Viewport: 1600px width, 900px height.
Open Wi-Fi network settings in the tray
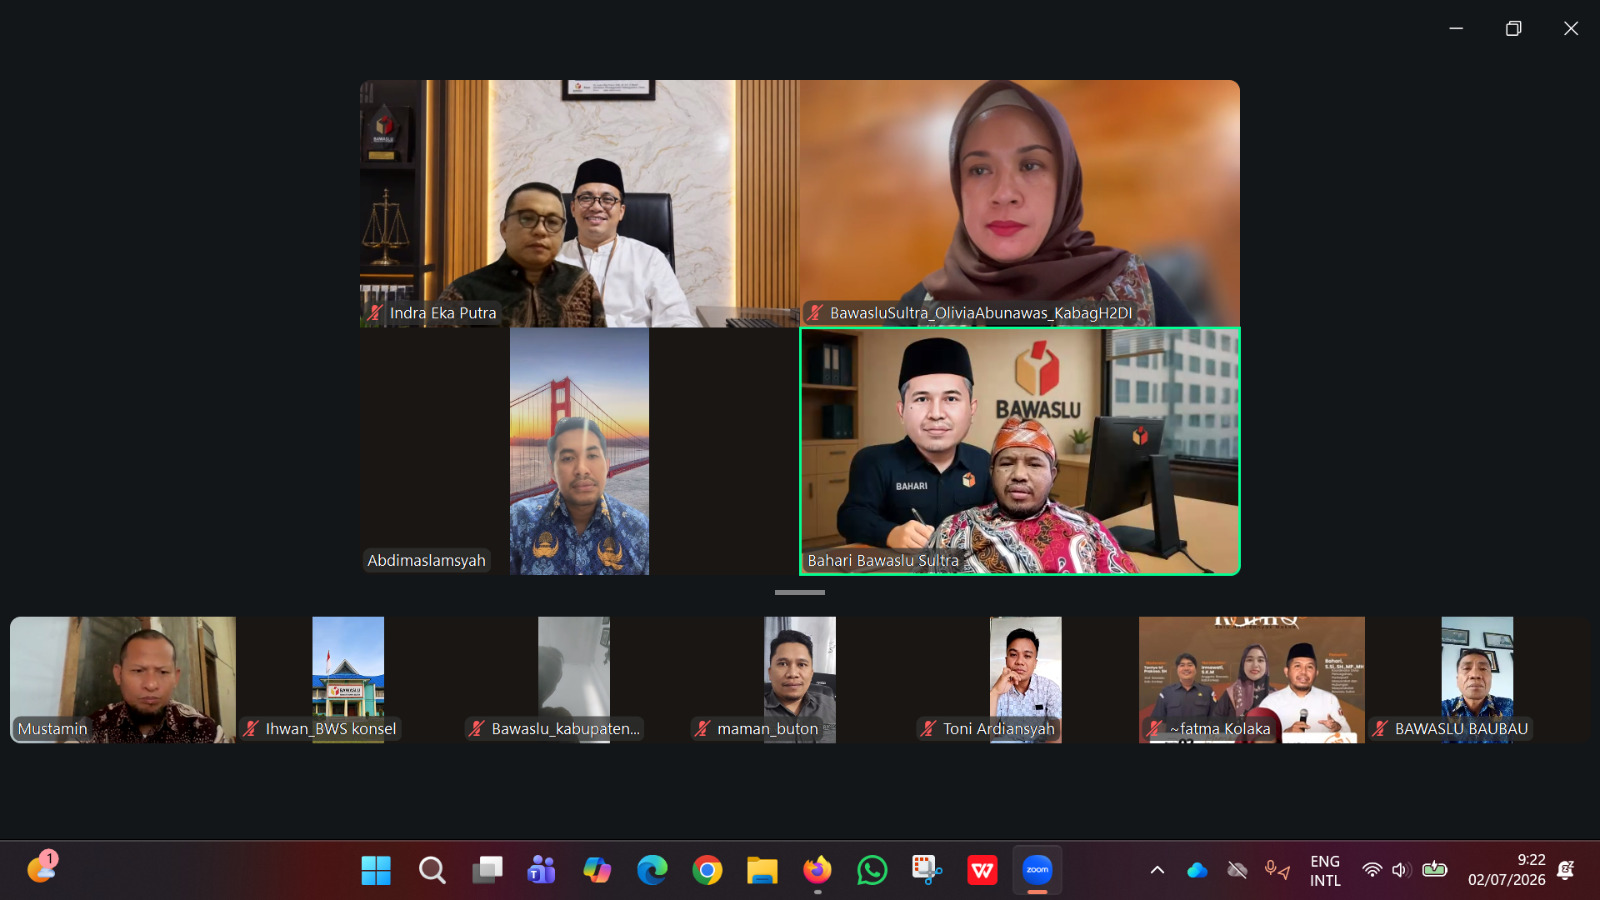[1372, 870]
